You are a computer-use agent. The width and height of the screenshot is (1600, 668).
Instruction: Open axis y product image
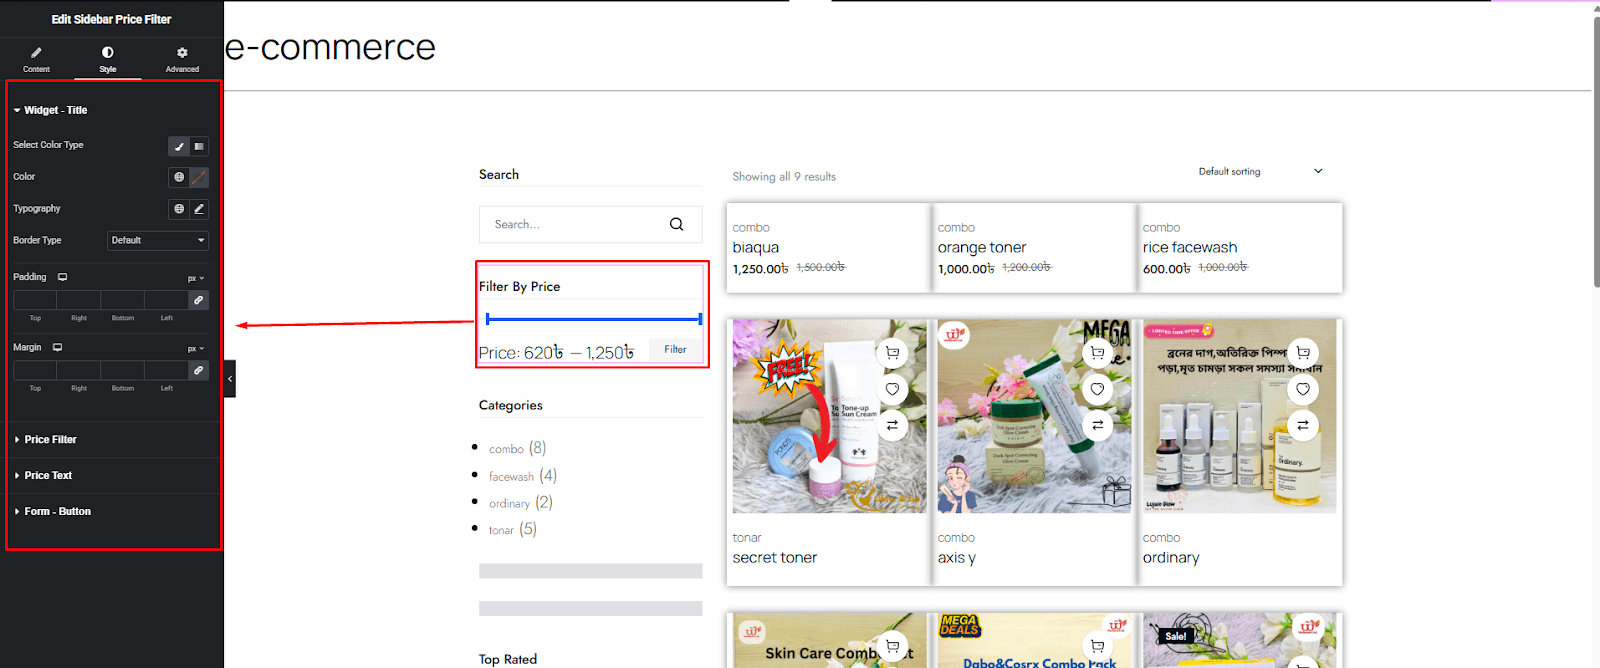click(1034, 416)
